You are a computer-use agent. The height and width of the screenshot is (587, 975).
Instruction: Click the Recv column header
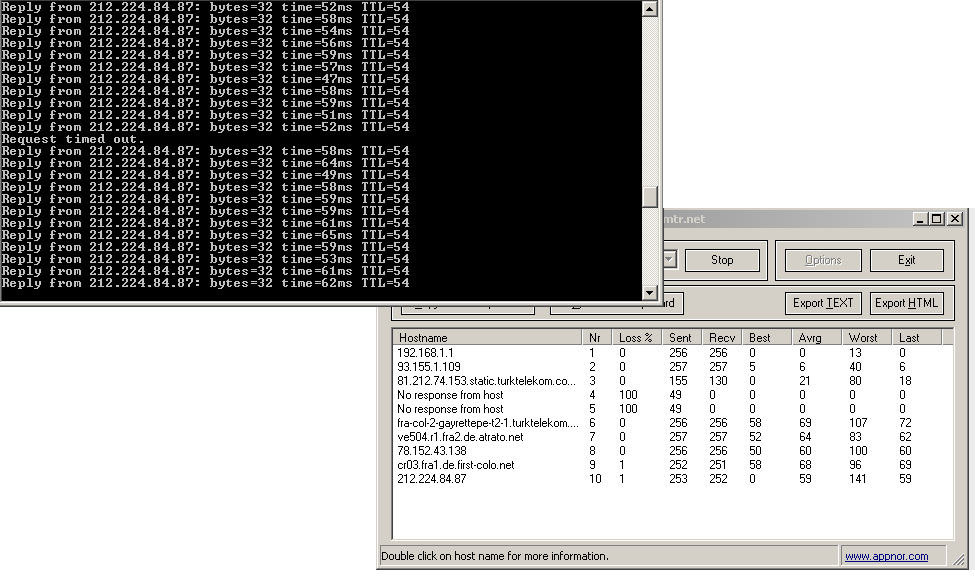(x=722, y=338)
